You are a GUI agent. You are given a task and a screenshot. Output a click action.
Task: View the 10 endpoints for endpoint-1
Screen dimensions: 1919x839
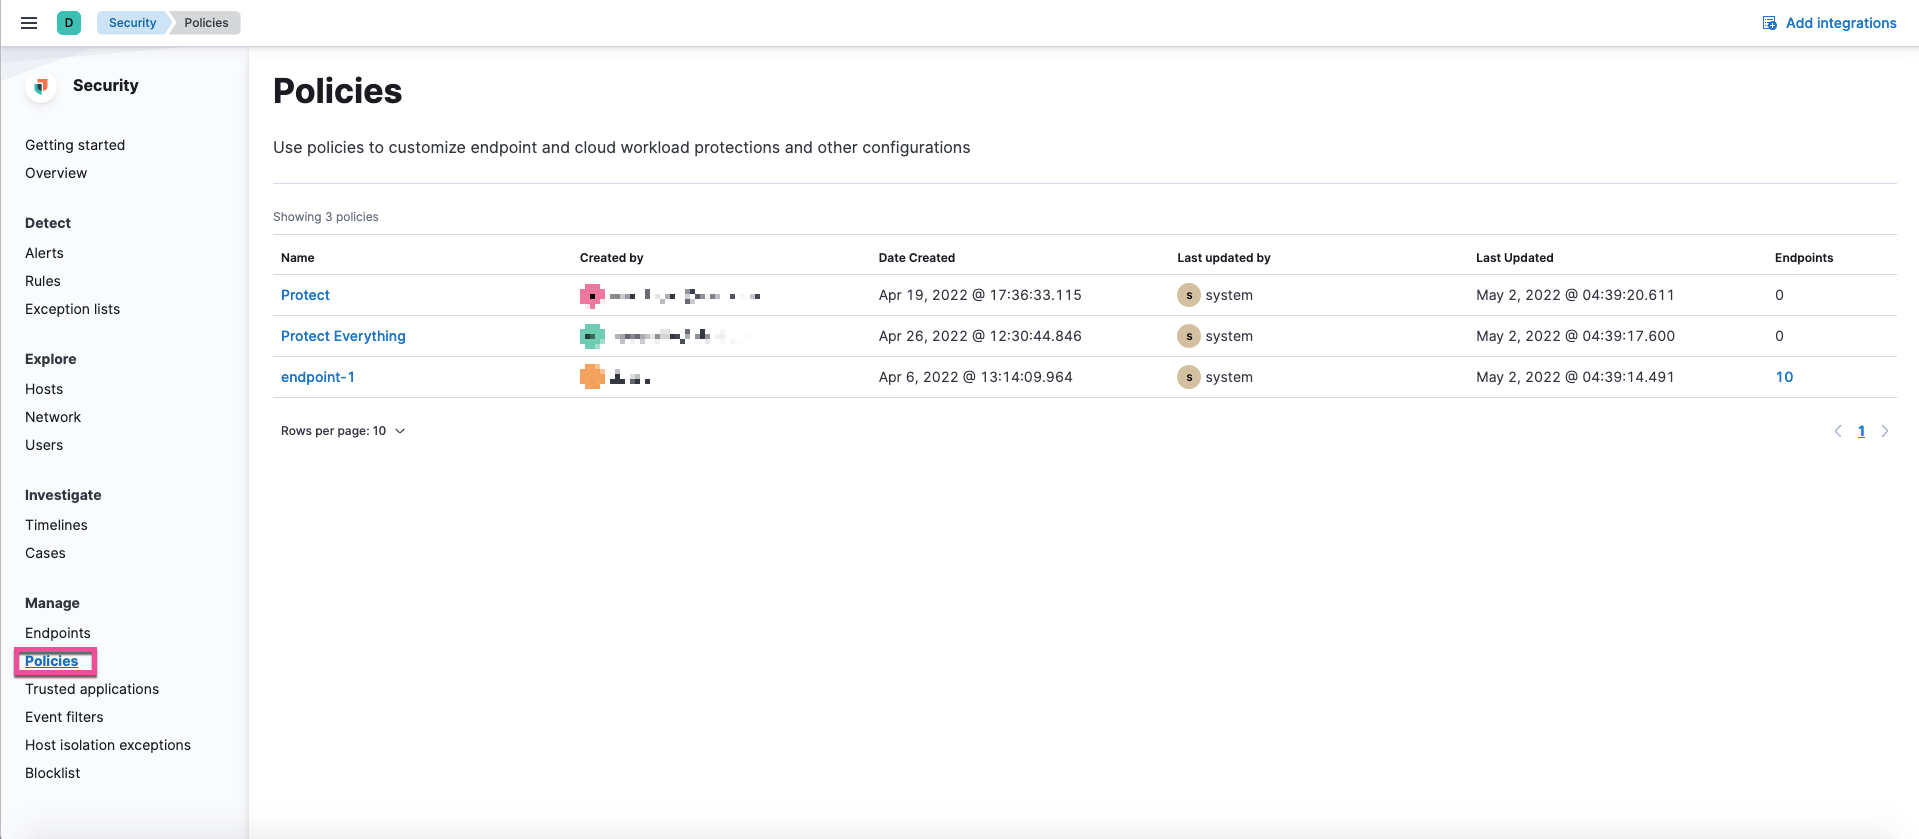click(1784, 377)
